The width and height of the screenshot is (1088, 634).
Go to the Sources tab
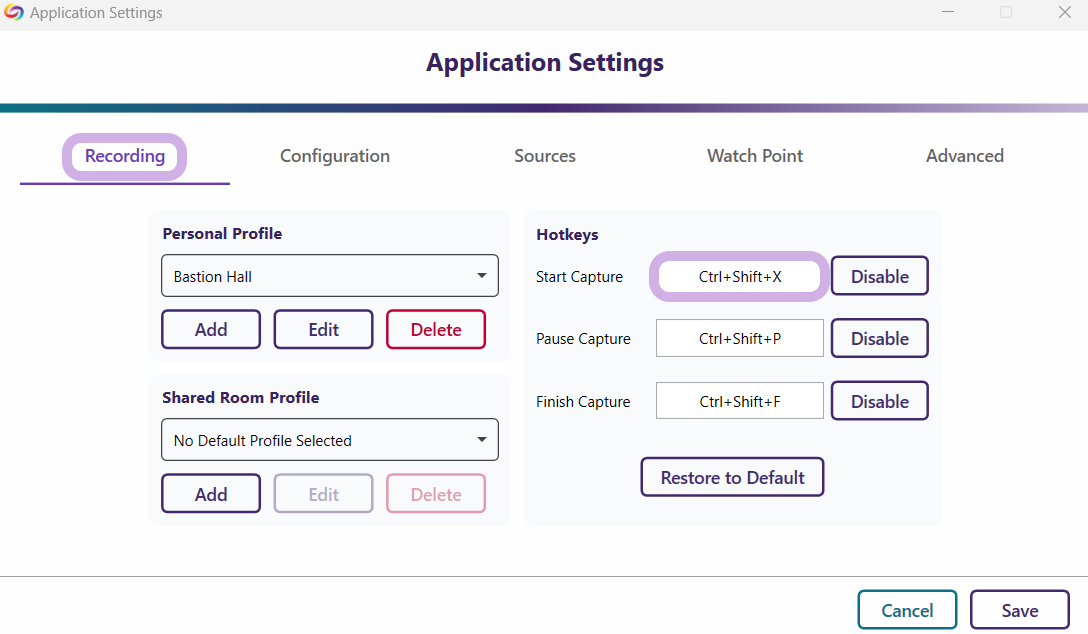545,156
